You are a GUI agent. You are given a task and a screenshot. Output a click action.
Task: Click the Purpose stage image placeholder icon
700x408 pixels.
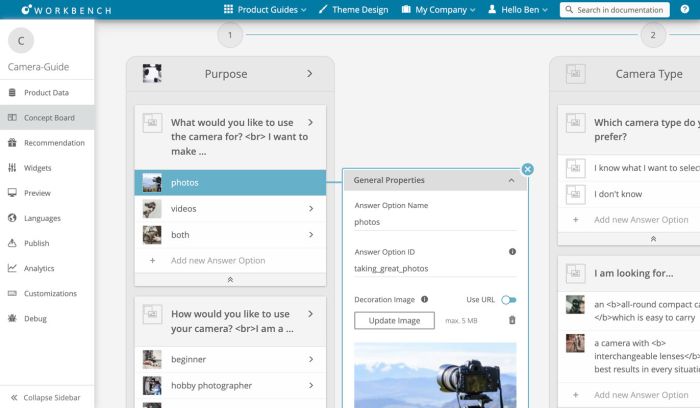(152, 73)
